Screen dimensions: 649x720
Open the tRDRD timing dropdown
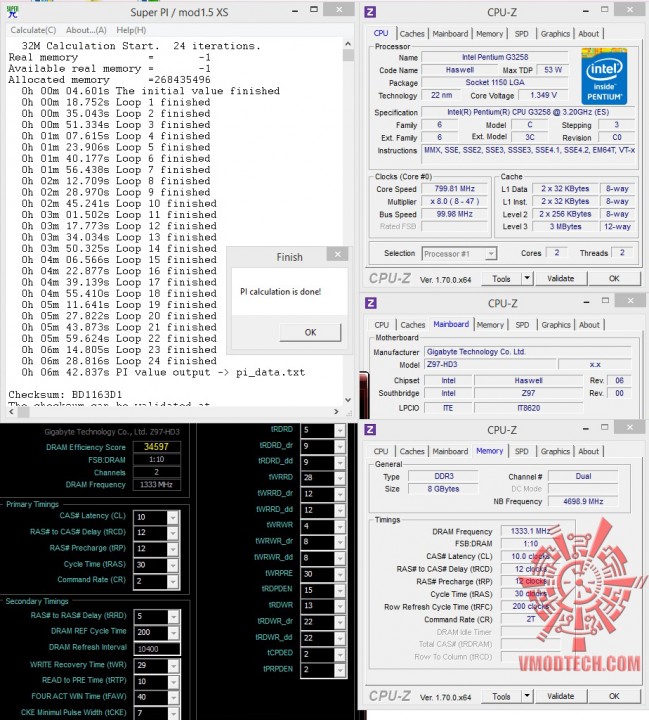[340, 430]
